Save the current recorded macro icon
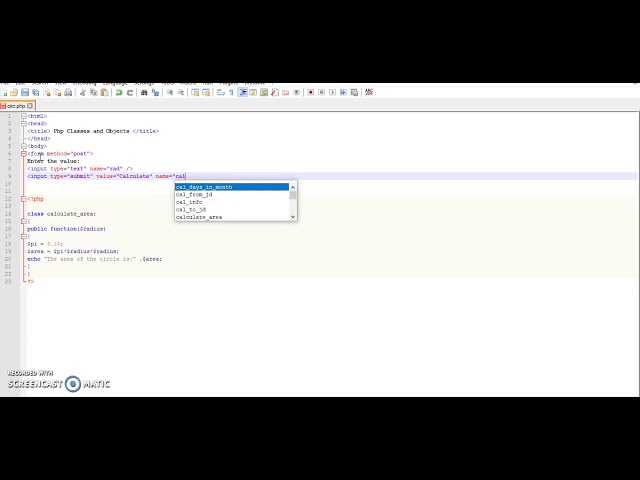This screenshot has width=640, height=480. pyautogui.click(x=354, y=93)
